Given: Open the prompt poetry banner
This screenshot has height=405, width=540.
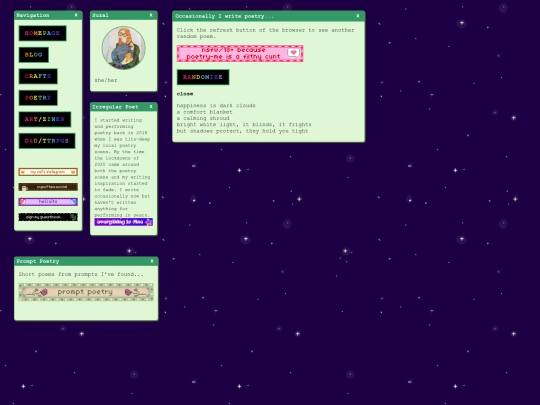Looking at the screenshot, I should [86, 292].
